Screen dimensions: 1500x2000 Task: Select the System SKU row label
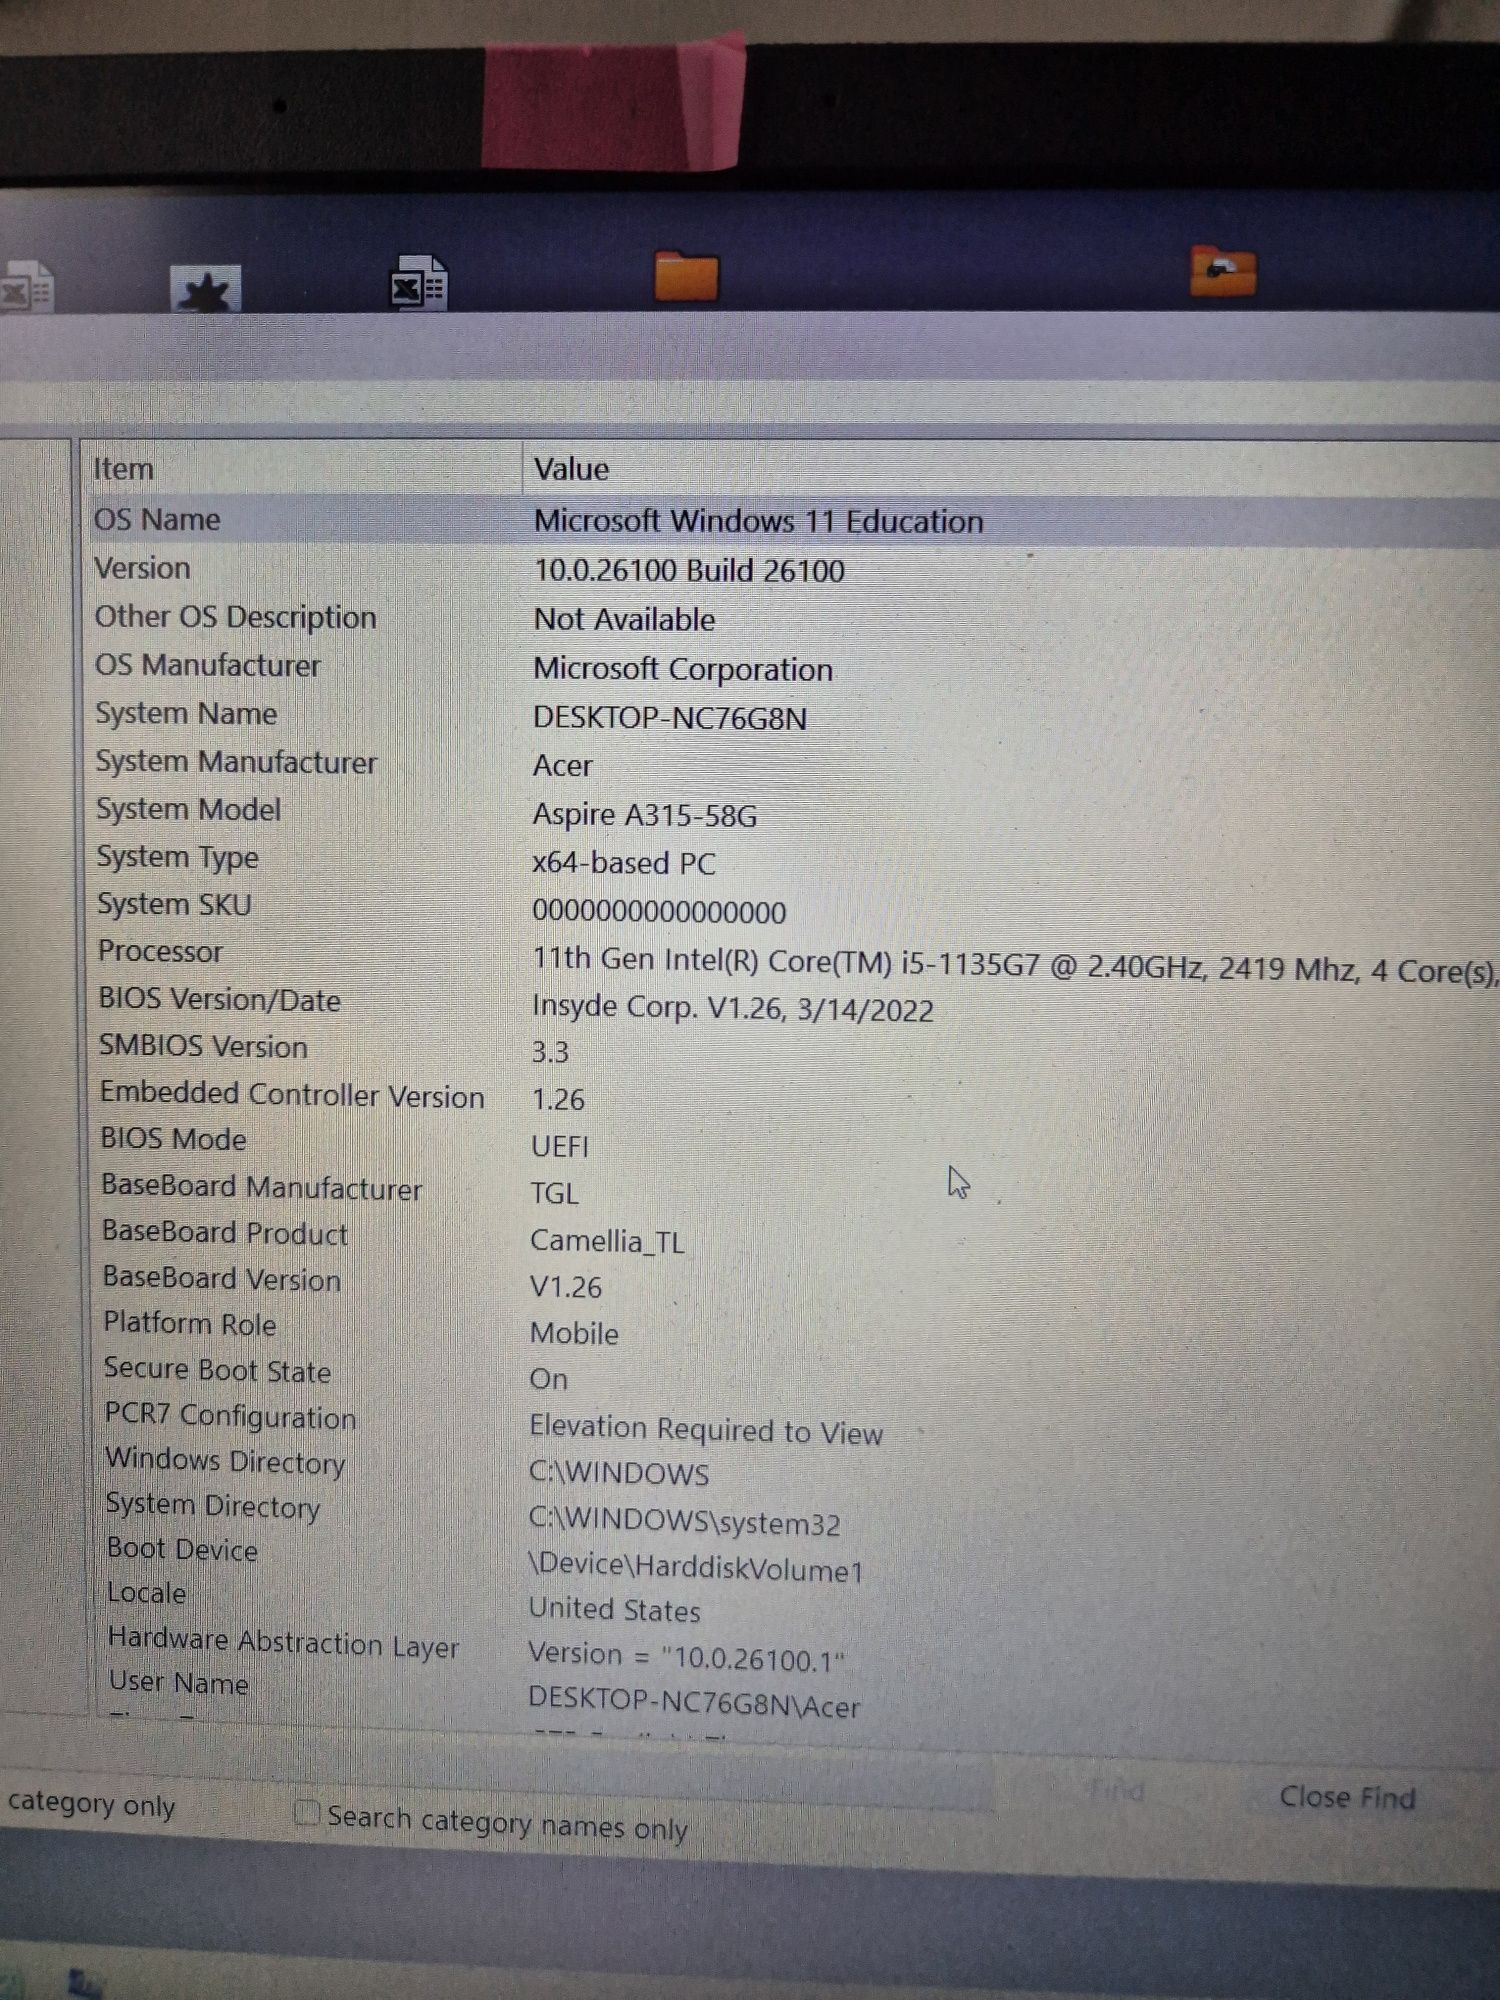coord(175,904)
